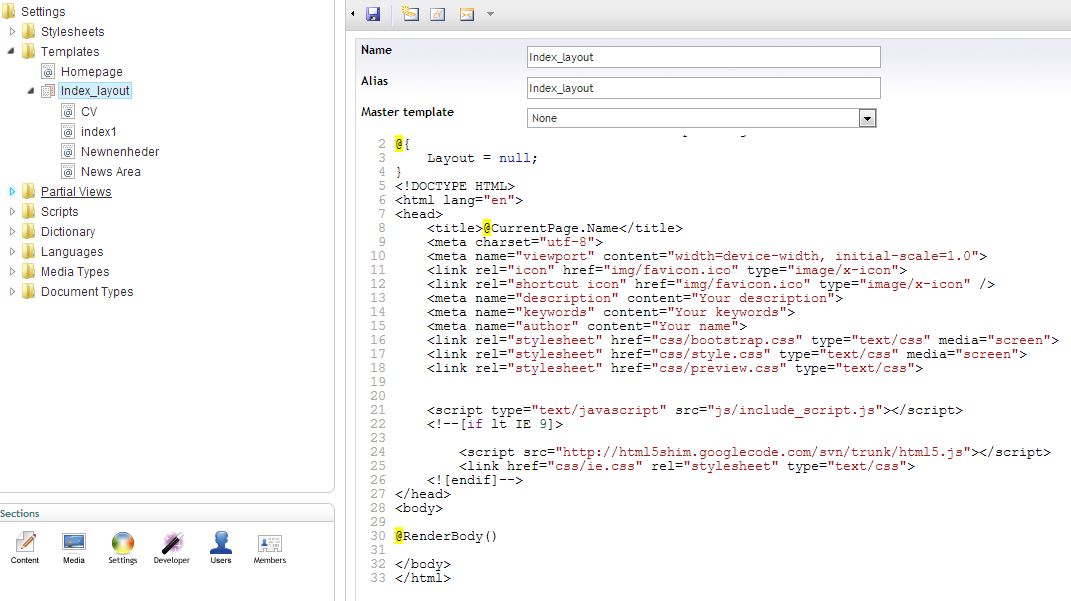Click the @CurrentPage.Name title line
This screenshot has width=1071, height=601.
(x=555, y=228)
